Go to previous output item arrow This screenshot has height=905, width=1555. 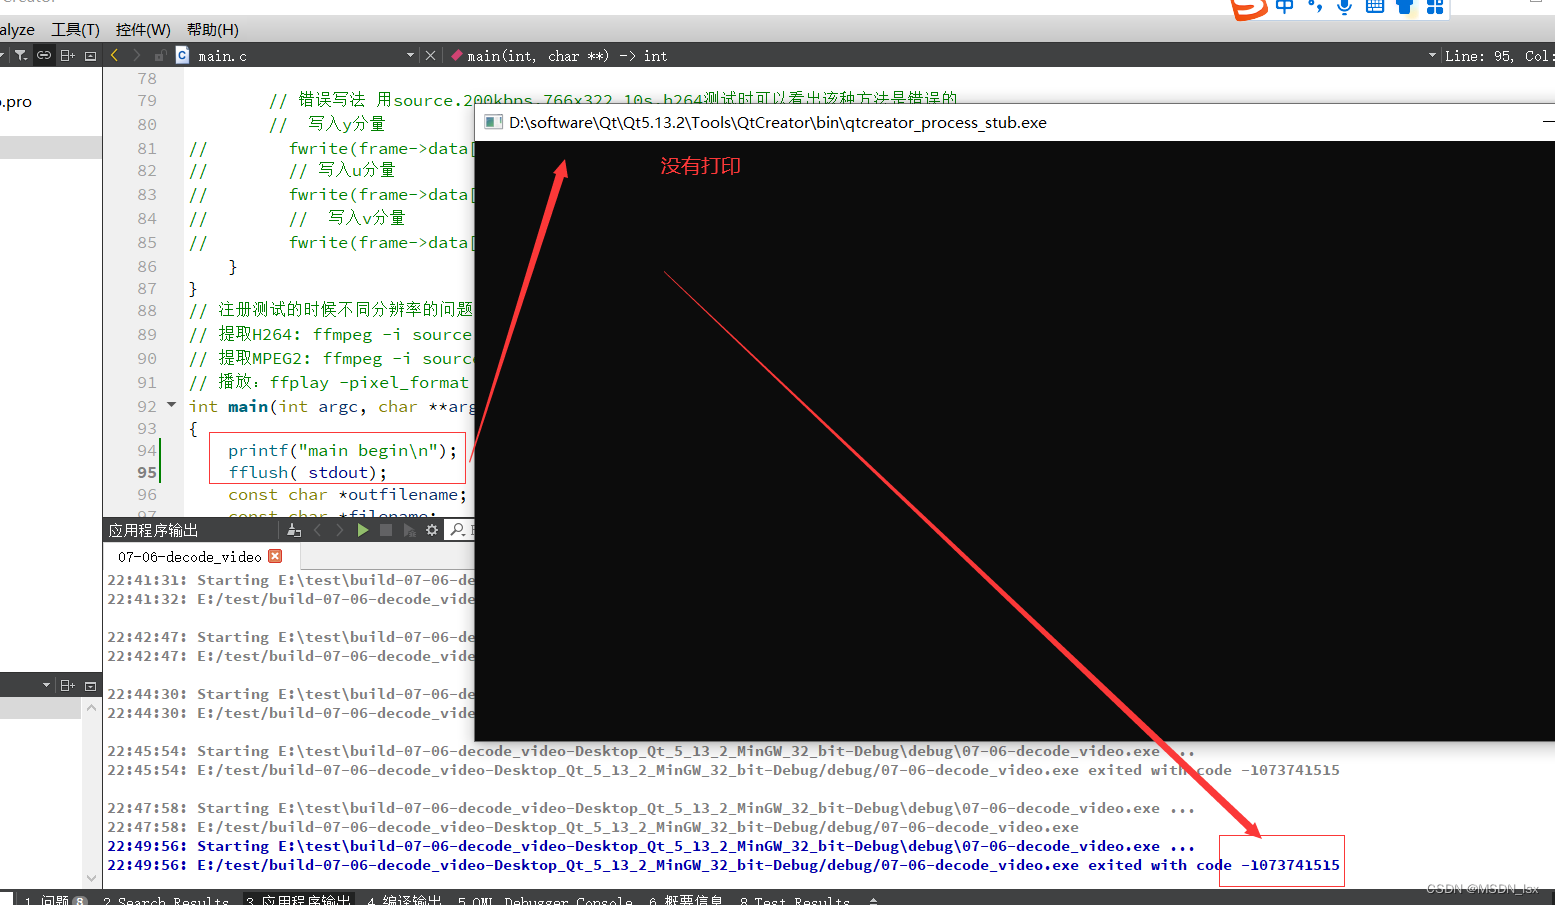(x=318, y=530)
